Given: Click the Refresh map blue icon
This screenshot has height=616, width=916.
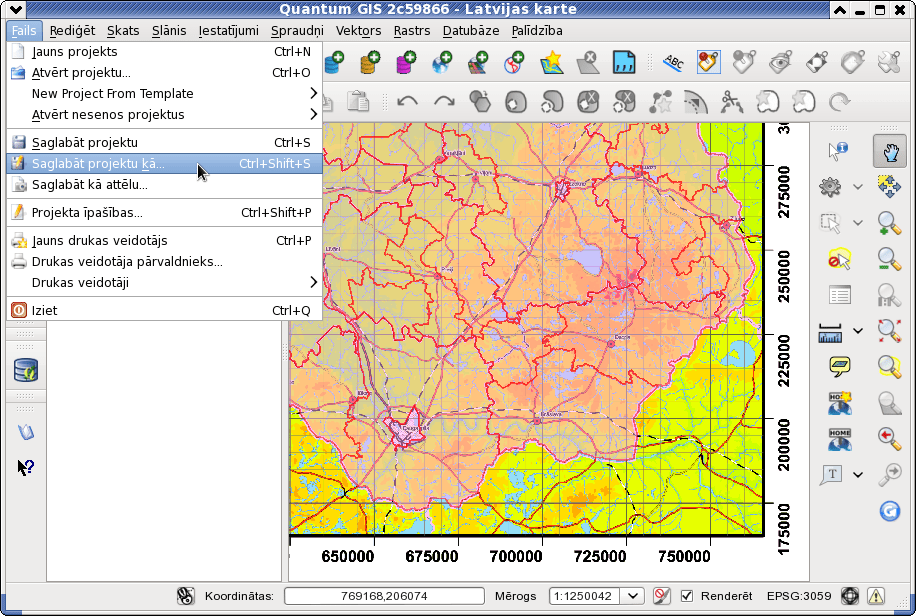Looking at the screenshot, I should 889,511.
